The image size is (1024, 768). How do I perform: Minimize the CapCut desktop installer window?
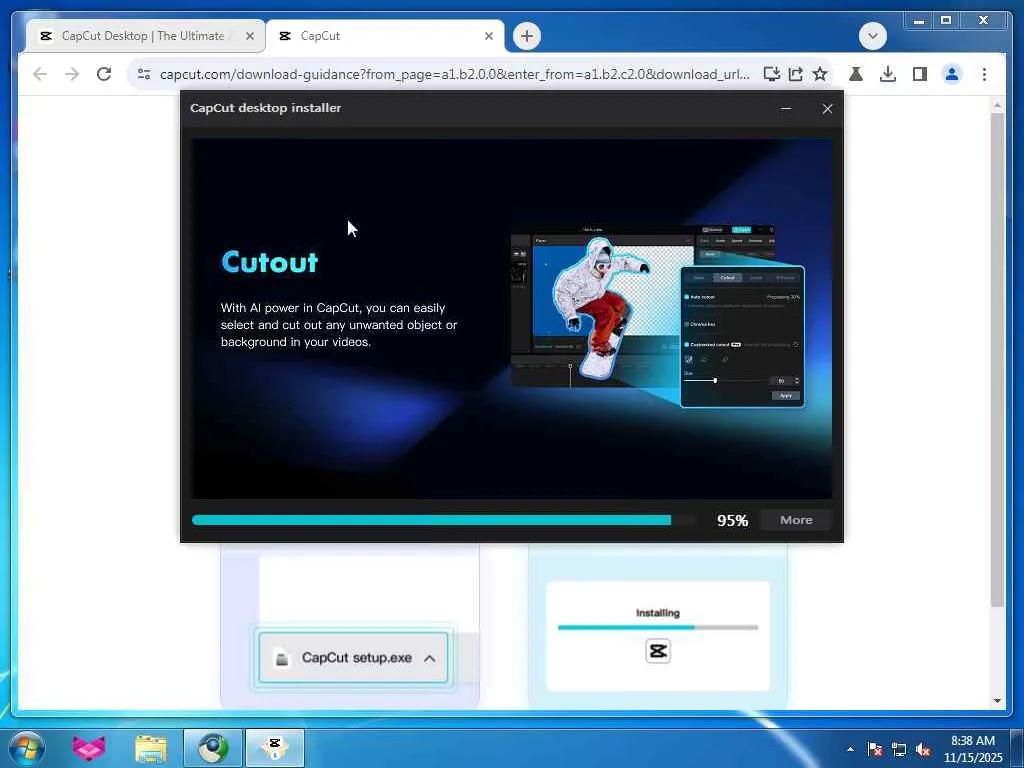(786, 109)
